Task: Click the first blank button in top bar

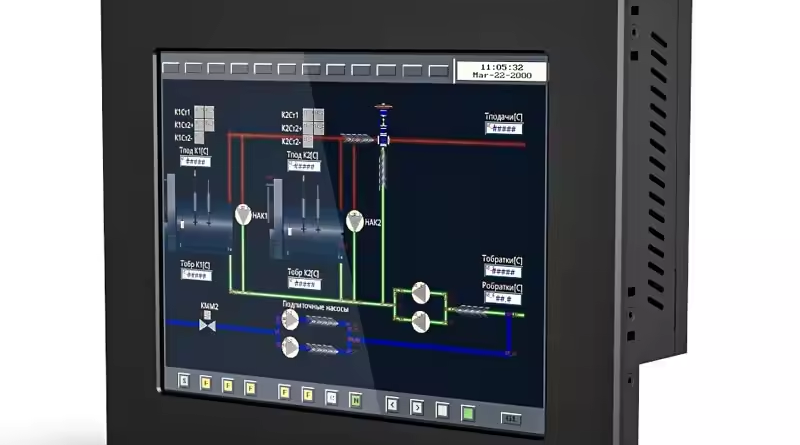Action: tap(170, 69)
